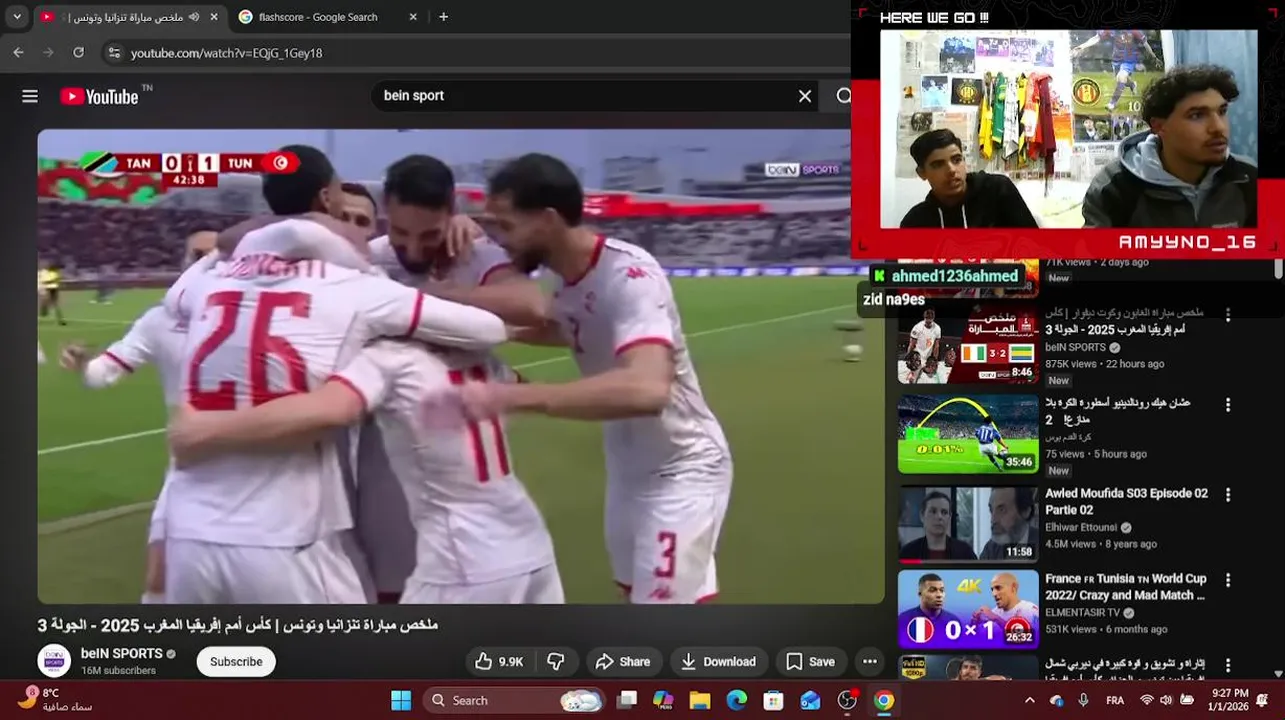Go back in the browser
Screen dimensions: 1285x720
[18, 53]
